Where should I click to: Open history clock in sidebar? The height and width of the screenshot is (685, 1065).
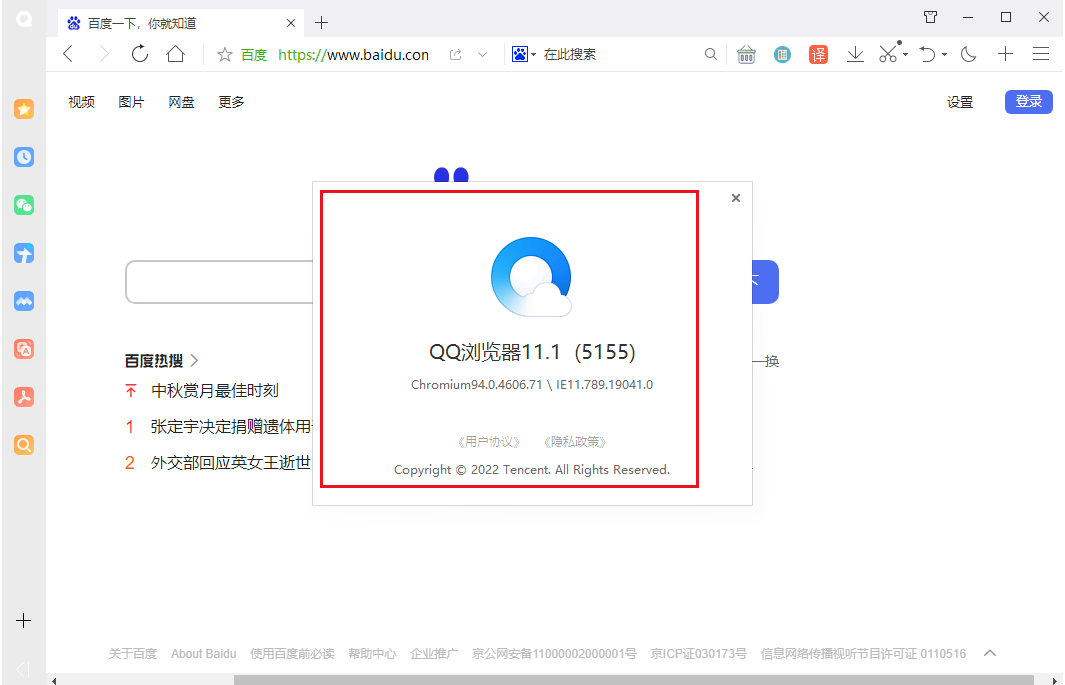click(24, 158)
